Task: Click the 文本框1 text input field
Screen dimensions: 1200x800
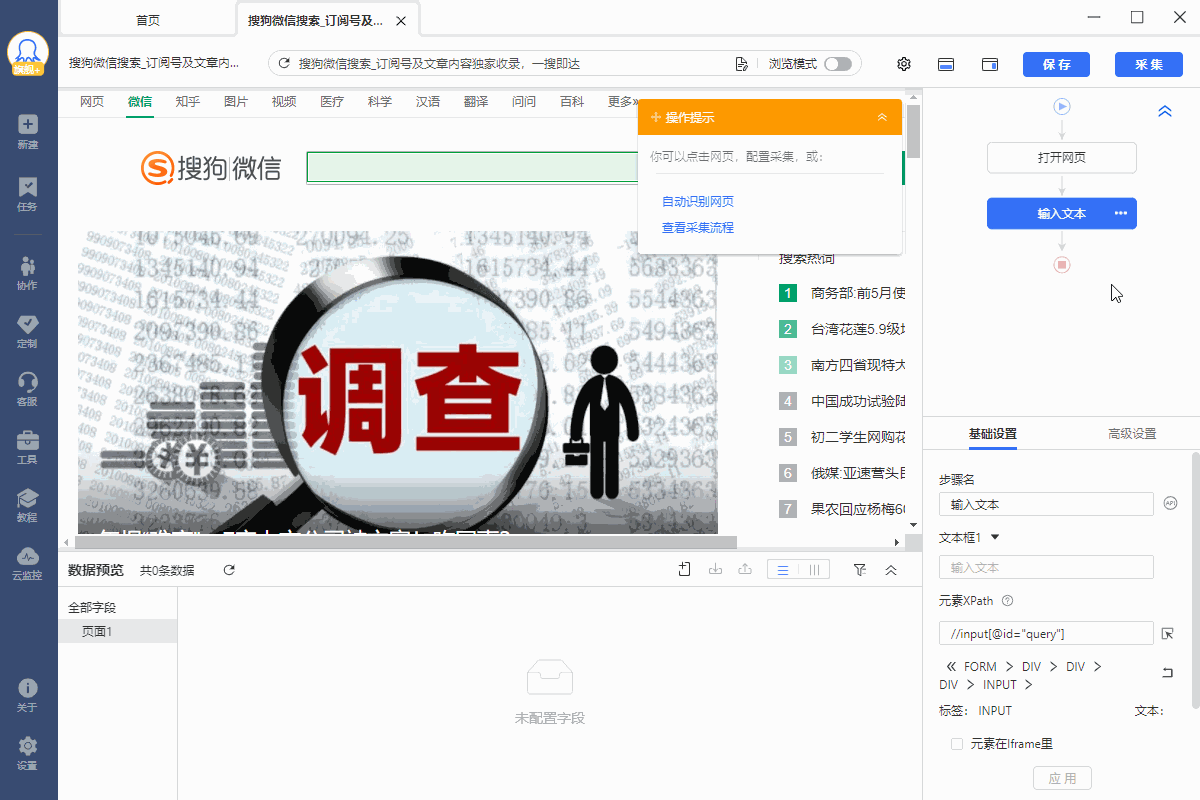Action: (1046, 567)
